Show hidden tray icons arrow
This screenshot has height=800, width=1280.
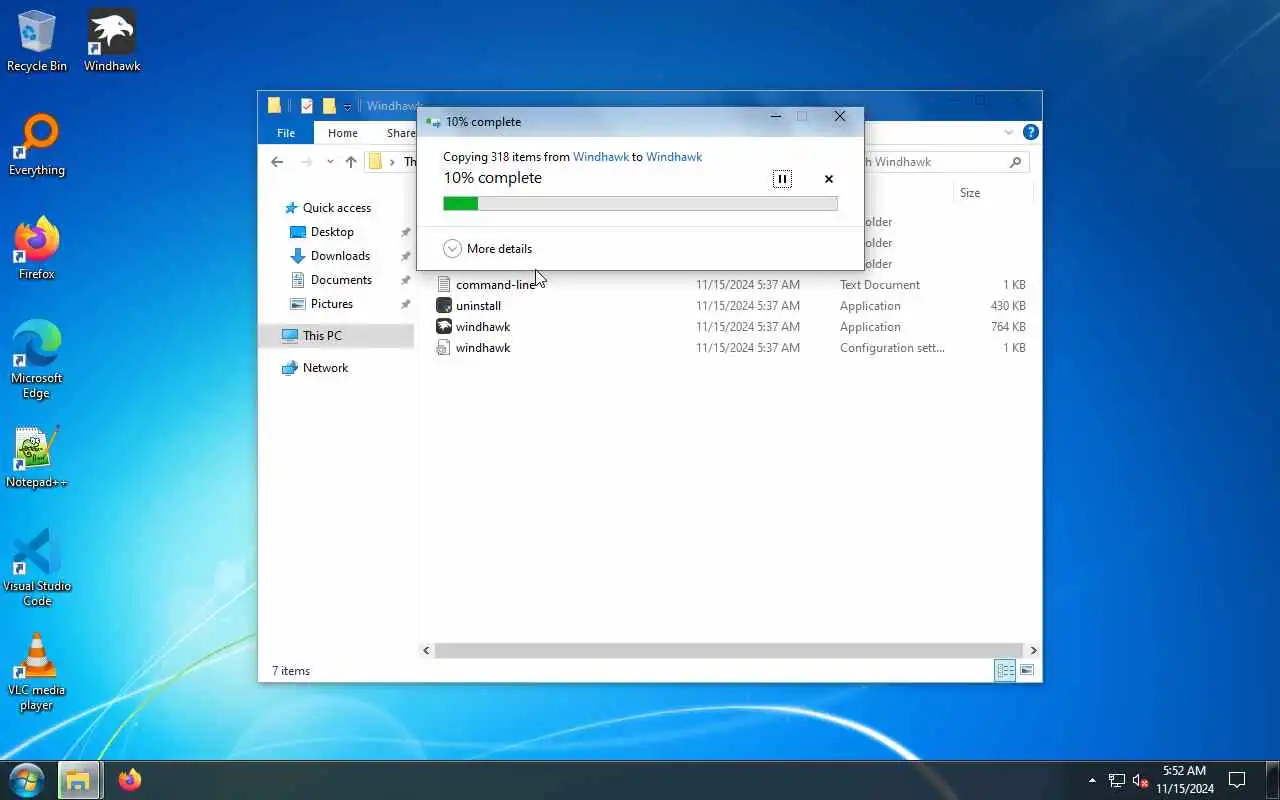pyautogui.click(x=1092, y=780)
